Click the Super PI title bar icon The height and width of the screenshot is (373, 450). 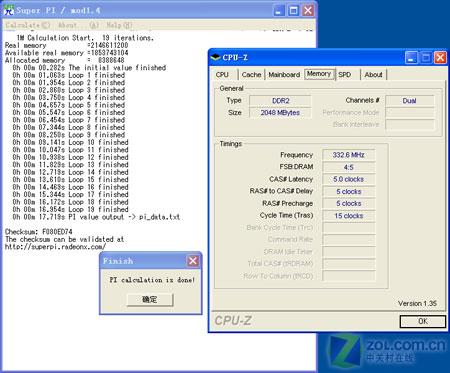(8, 10)
